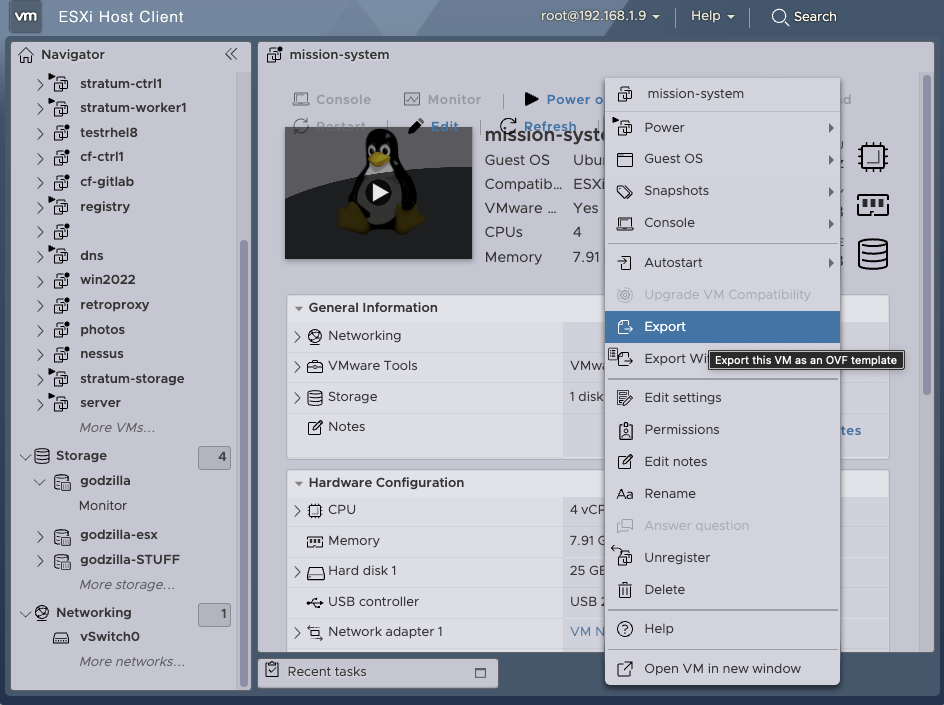Expand the godzilla-esx datastore node
The width and height of the screenshot is (944, 705).
tap(40, 536)
